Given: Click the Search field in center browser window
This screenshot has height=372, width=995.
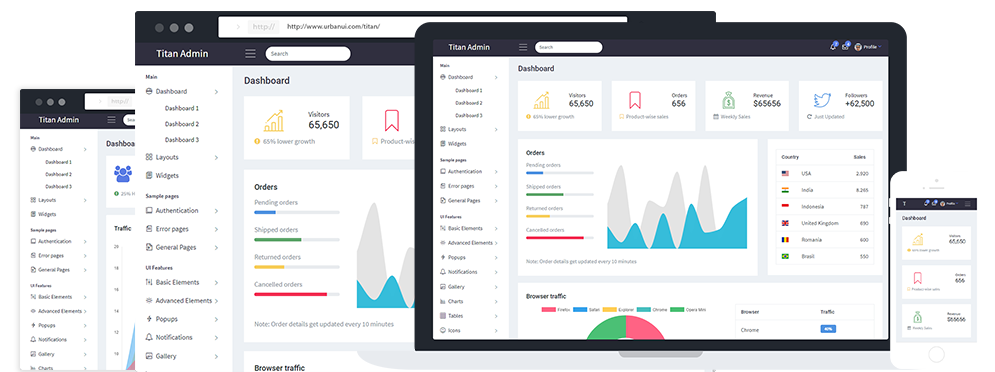Looking at the screenshot, I should 308,54.
